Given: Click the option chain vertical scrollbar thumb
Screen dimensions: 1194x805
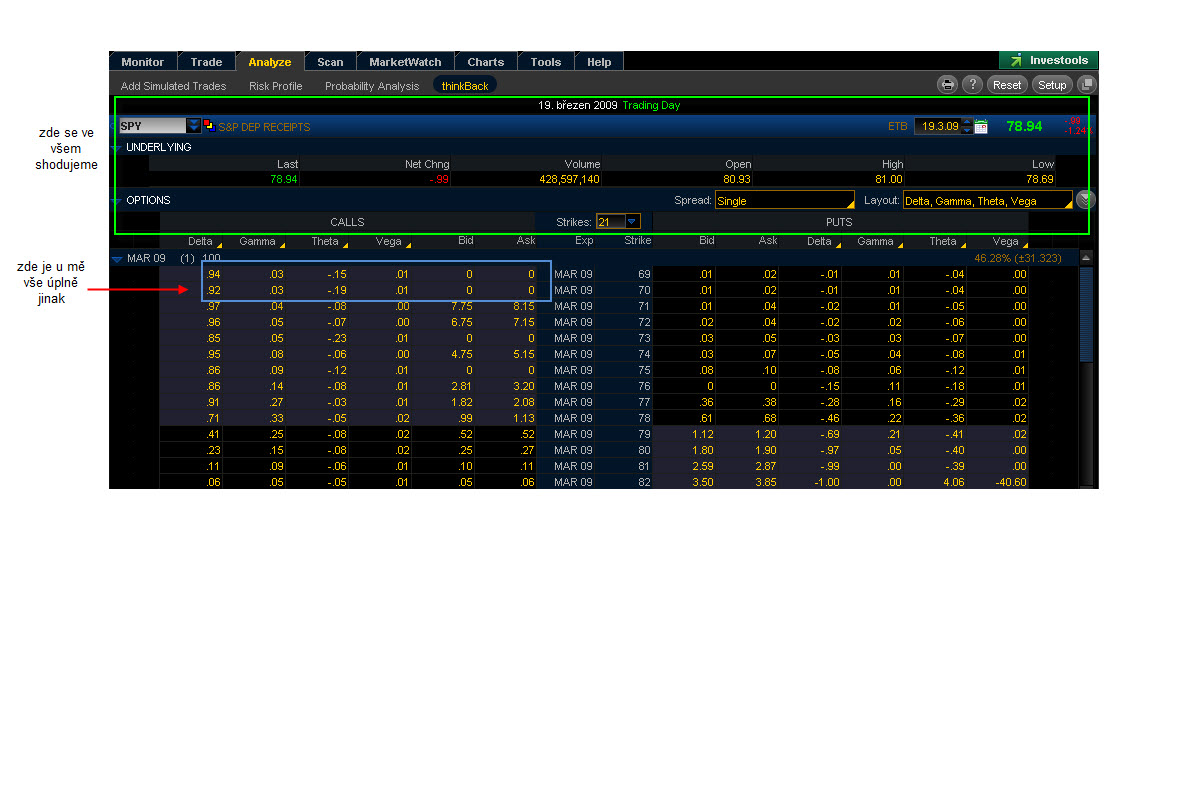Looking at the screenshot, I should (x=1086, y=315).
